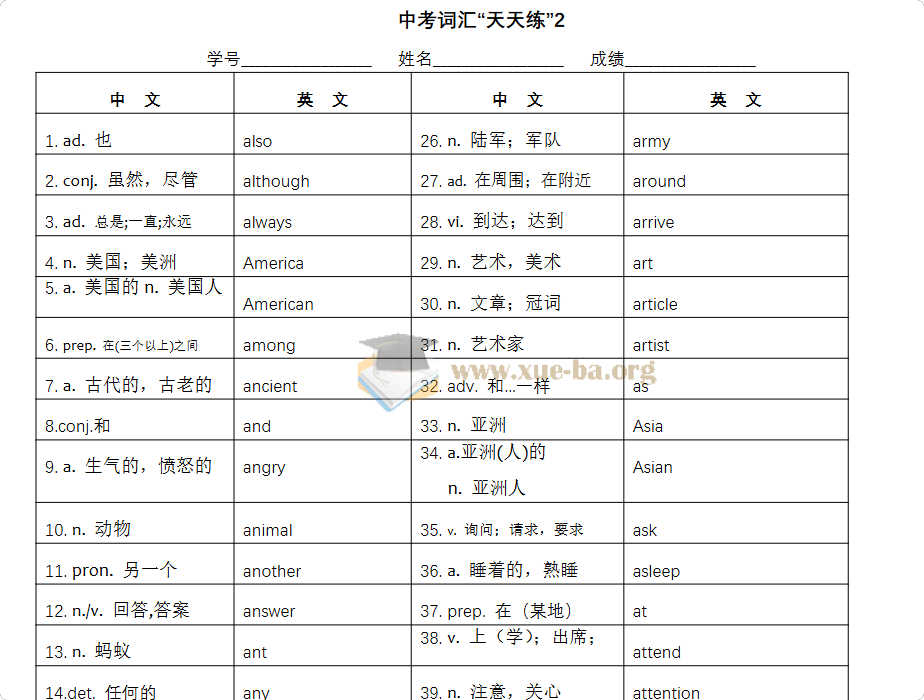Click entry '2. conj. 虽然，尽管'
This screenshot has height=700, width=924.
[121, 180]
